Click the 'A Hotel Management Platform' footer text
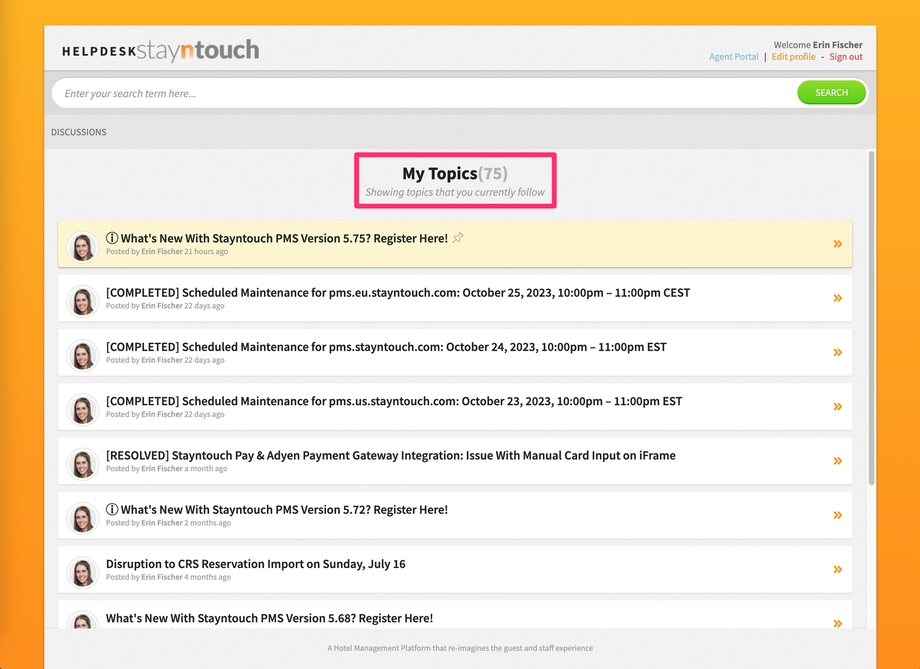Image resolution: width=920 pixels, height=669 pixels. (460, 648)
